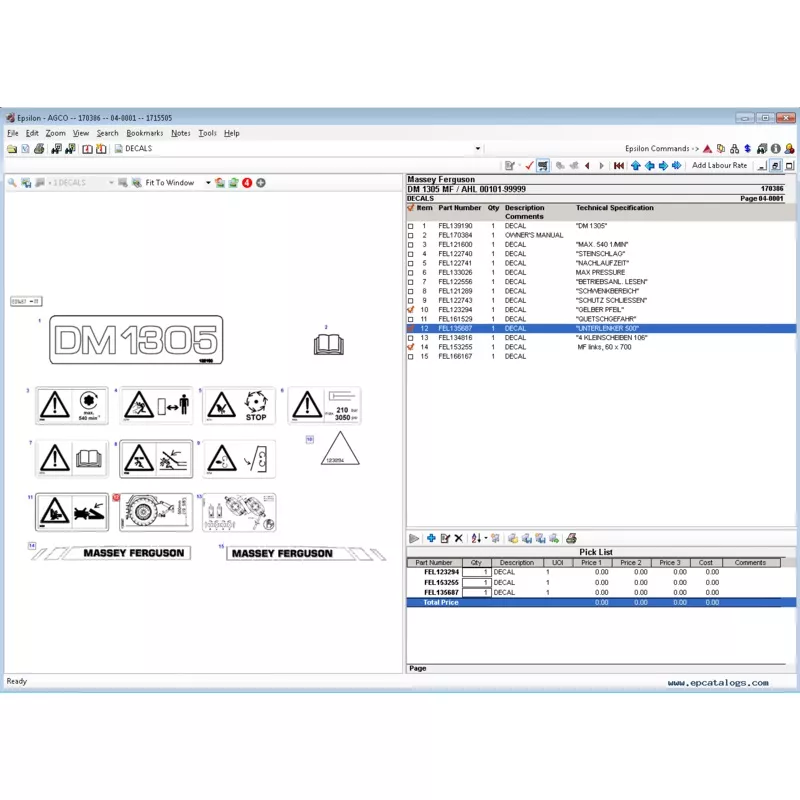Viewport: 800px width, 800px height.
Task: Tick the checkbox for item 15 FEL166167
Action: (x=411, y=357)
